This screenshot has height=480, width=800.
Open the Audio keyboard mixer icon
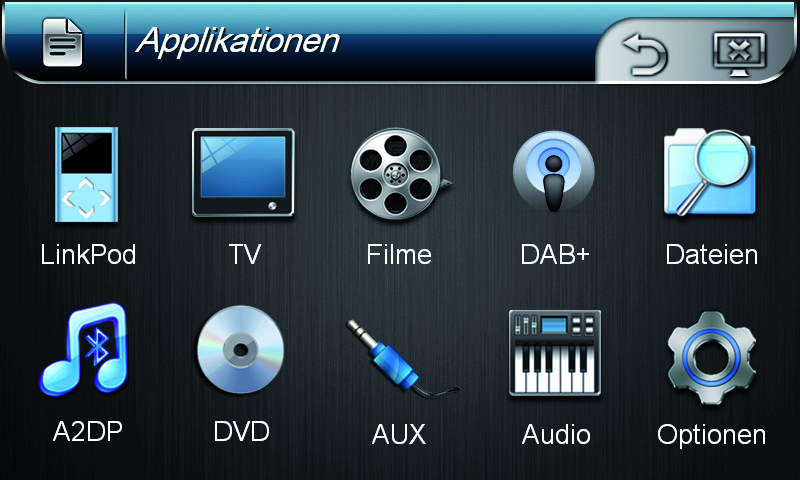[555, 352]
